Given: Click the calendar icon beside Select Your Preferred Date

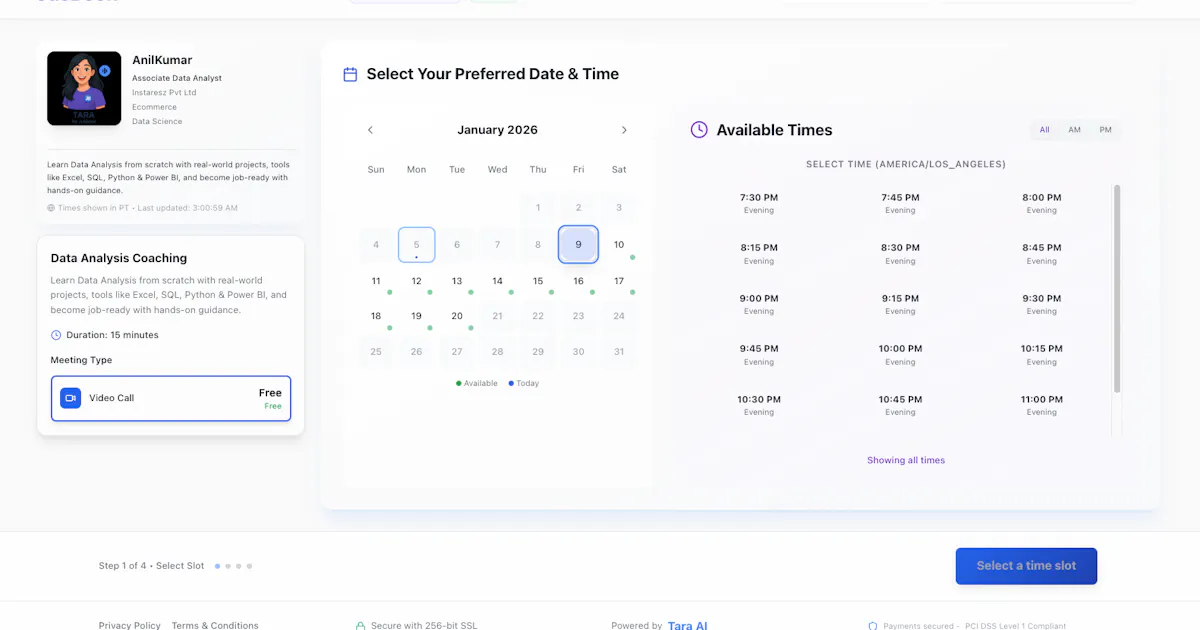Looking at the screenshot, I should [350, 74].
